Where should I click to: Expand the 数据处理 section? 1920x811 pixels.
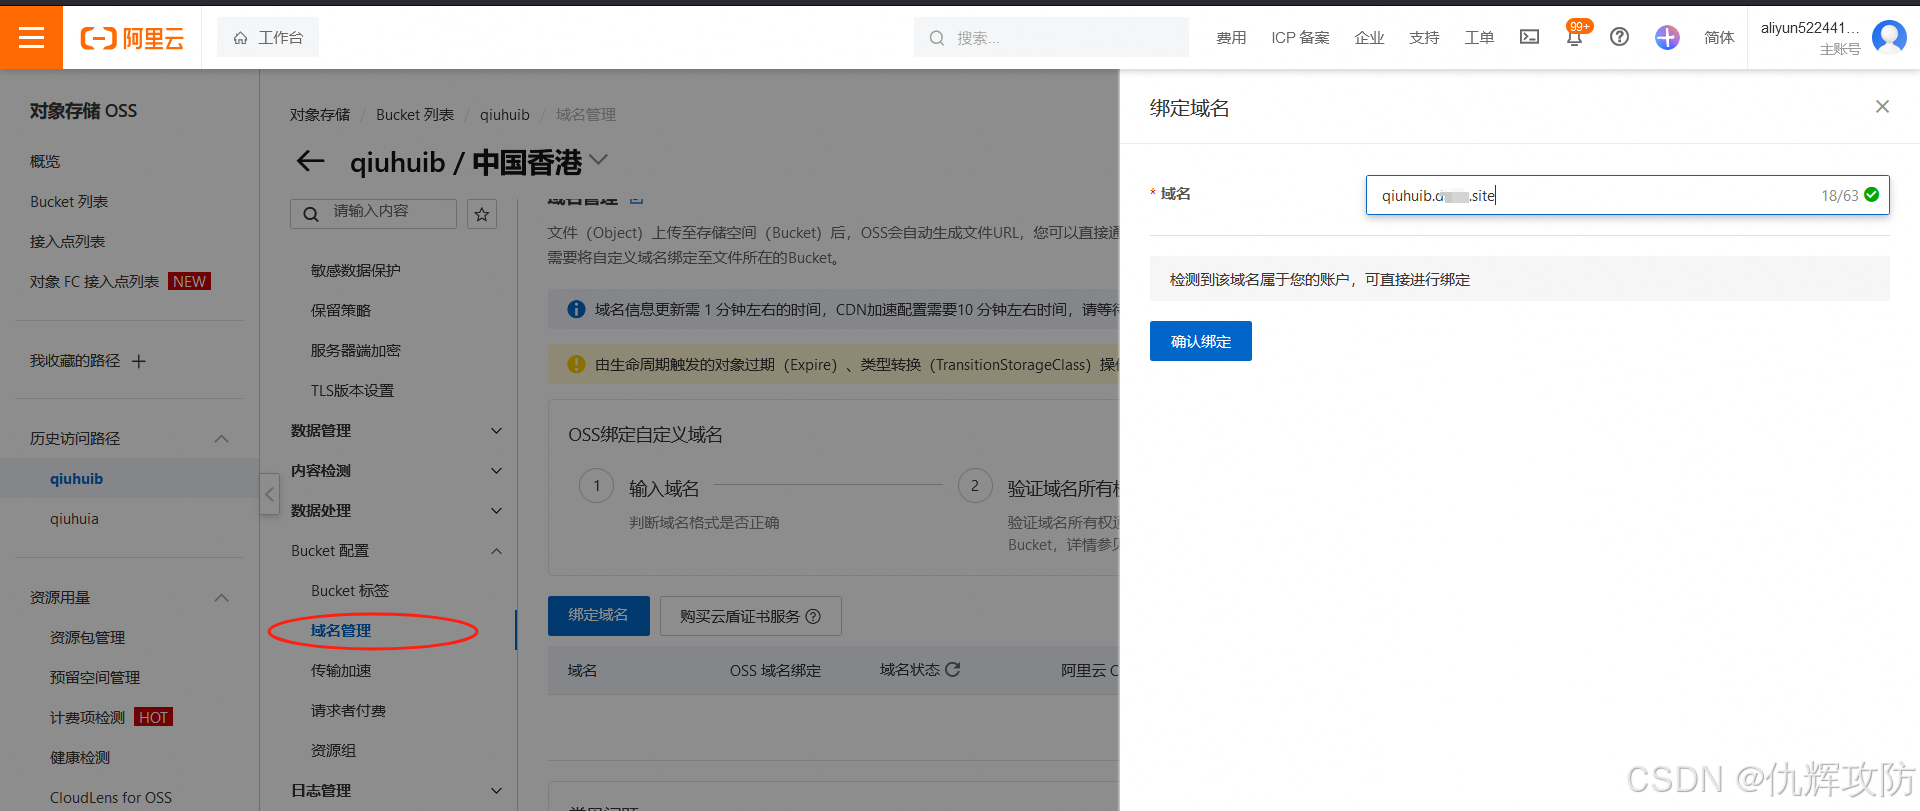click(396, 510)
